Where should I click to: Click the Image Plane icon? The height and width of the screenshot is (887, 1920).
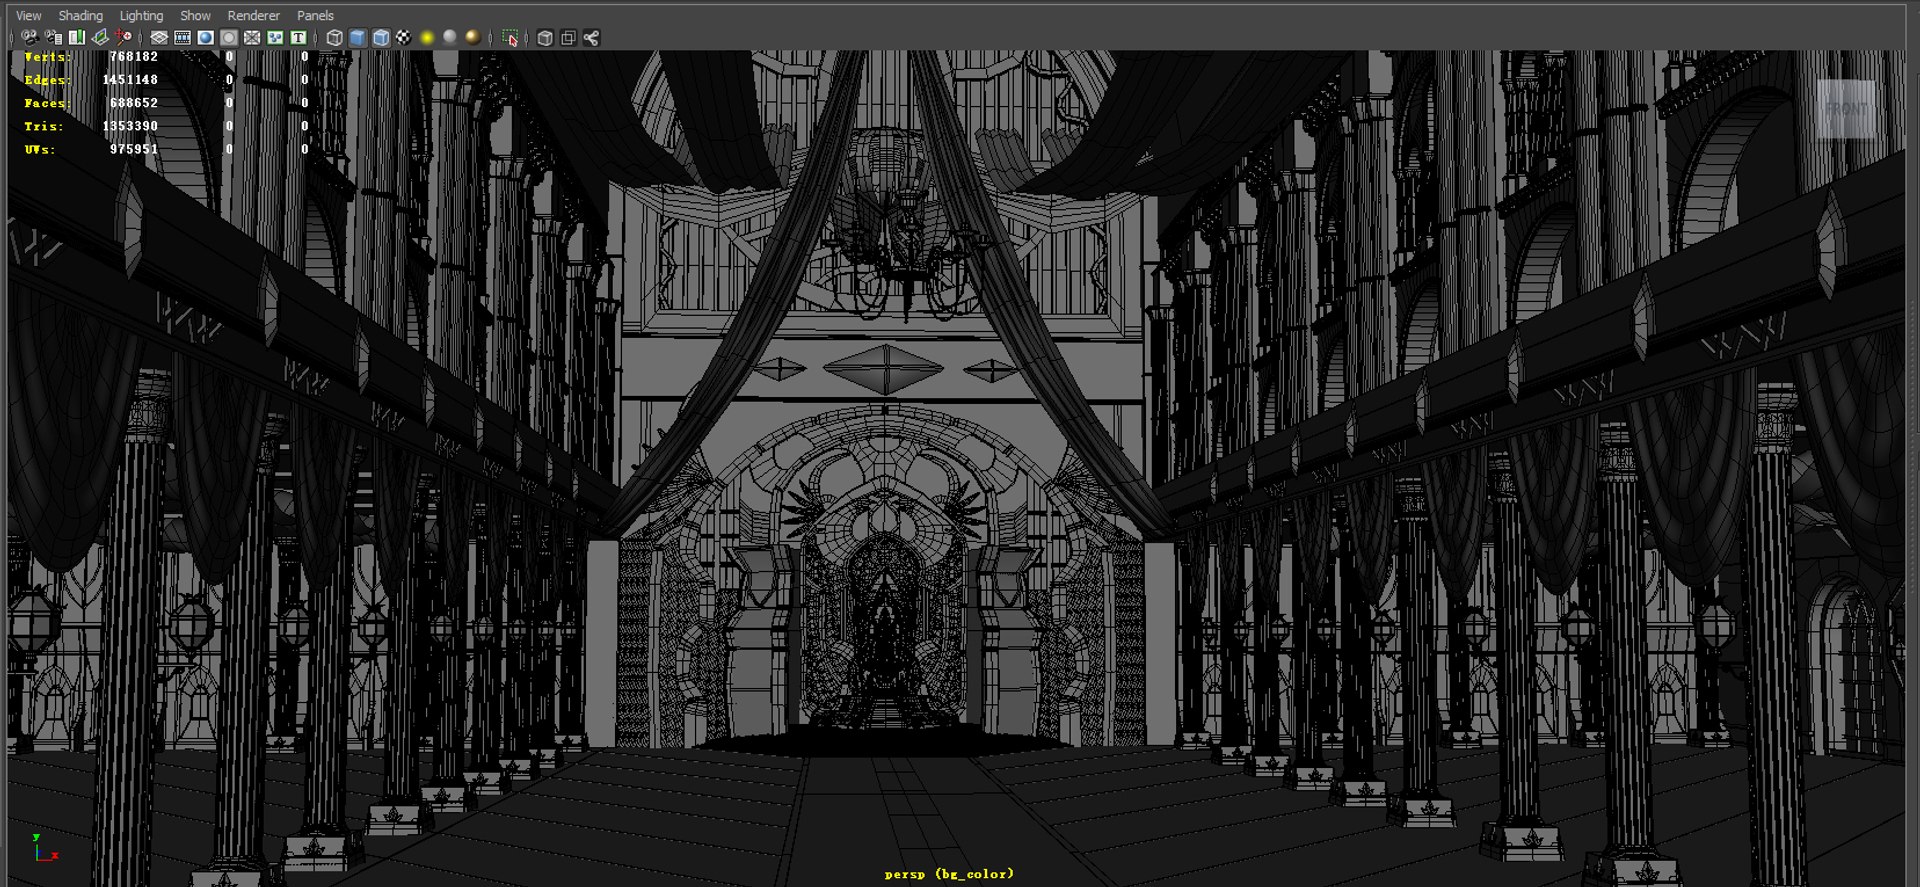[x=100, y=38]
